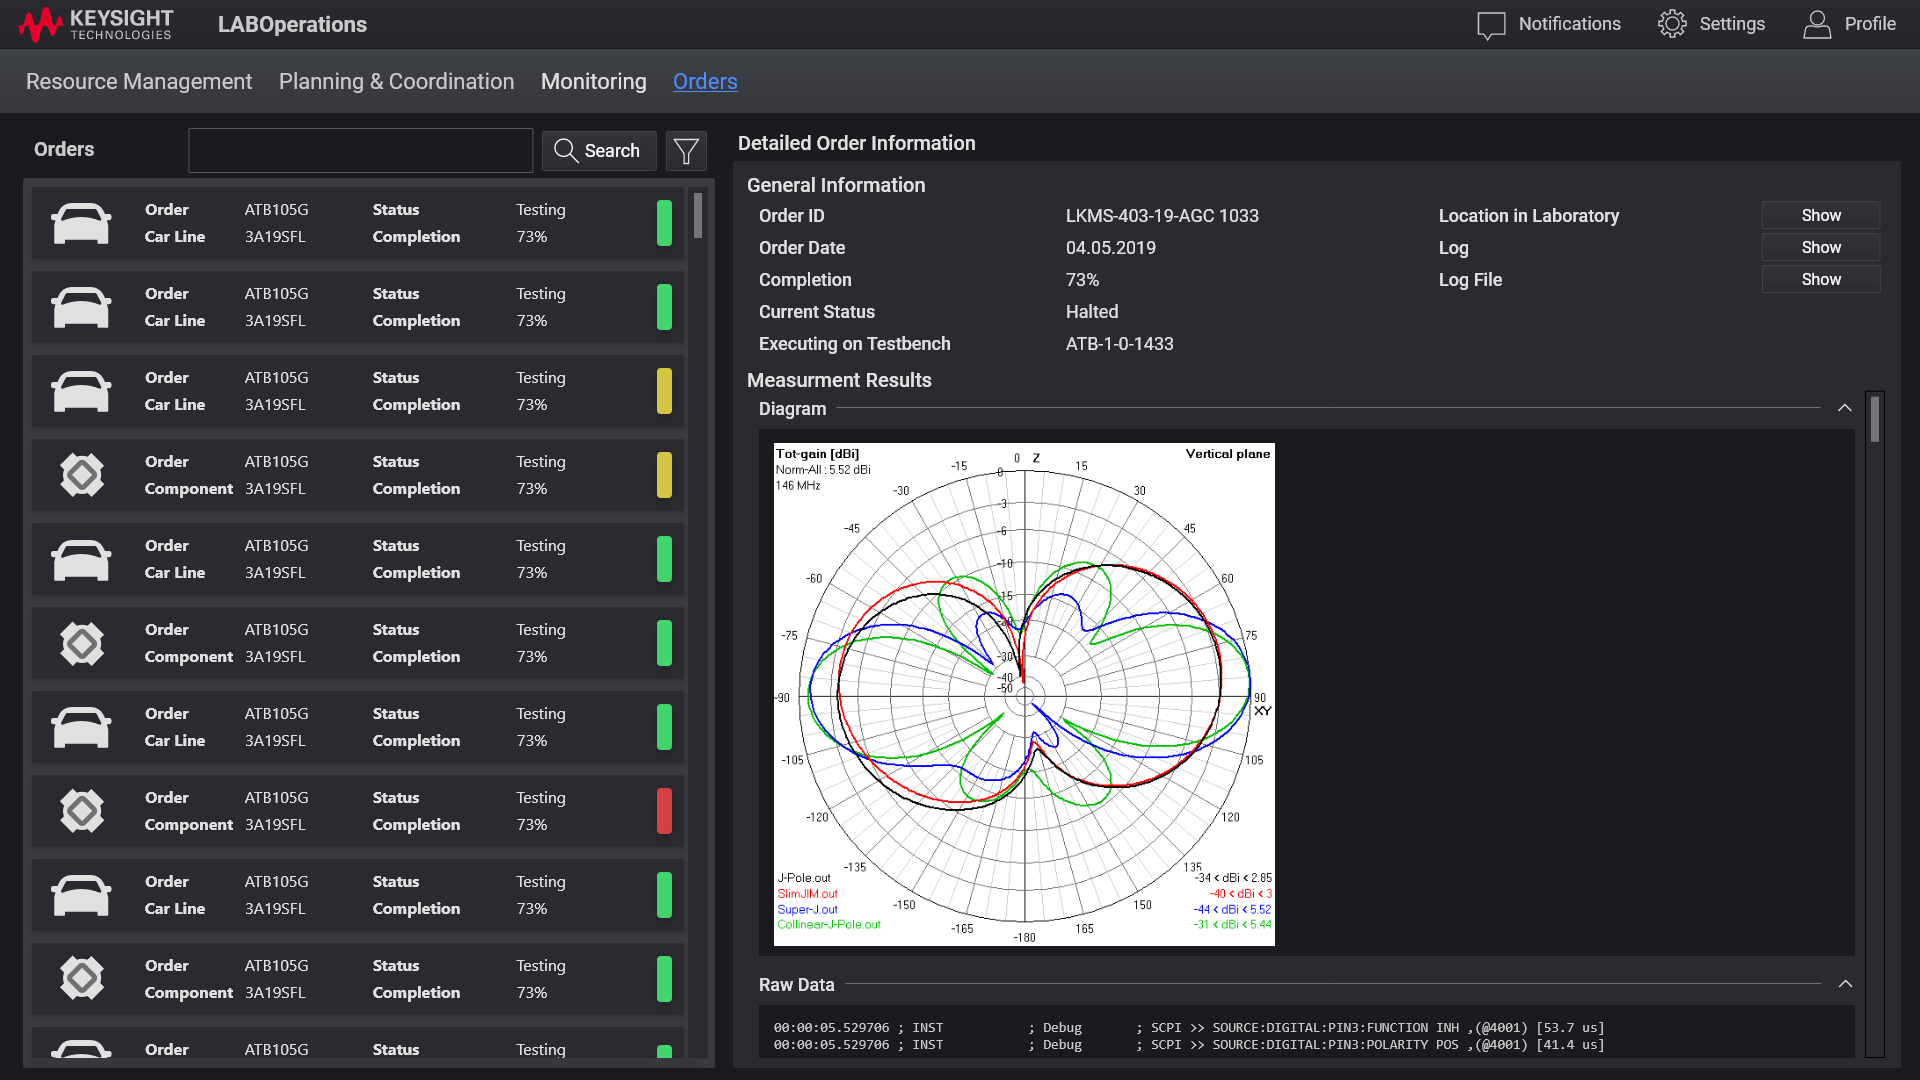Screen dimensions: 1920x1080
Task: Click inside the orders search box
Action: point(360,150)
